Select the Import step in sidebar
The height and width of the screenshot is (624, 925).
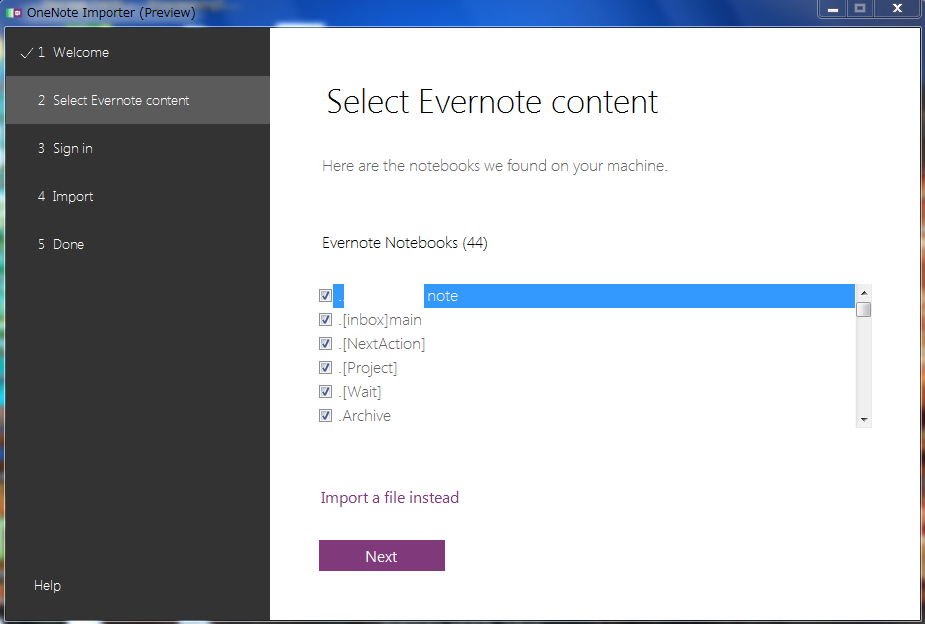coord(137,196)
